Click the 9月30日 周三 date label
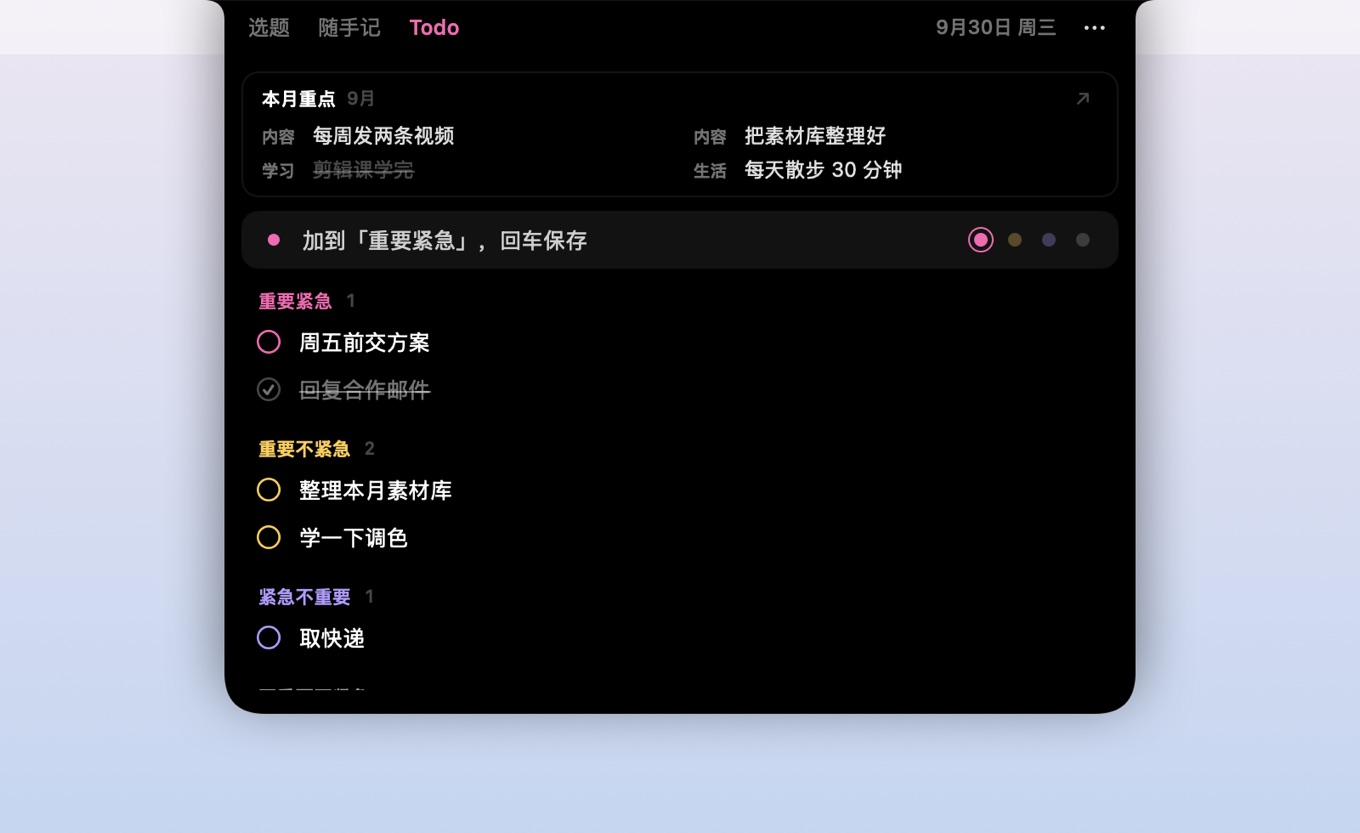Image resolution: width=1360 pixels, height=833 pixels. pos(996,28)
